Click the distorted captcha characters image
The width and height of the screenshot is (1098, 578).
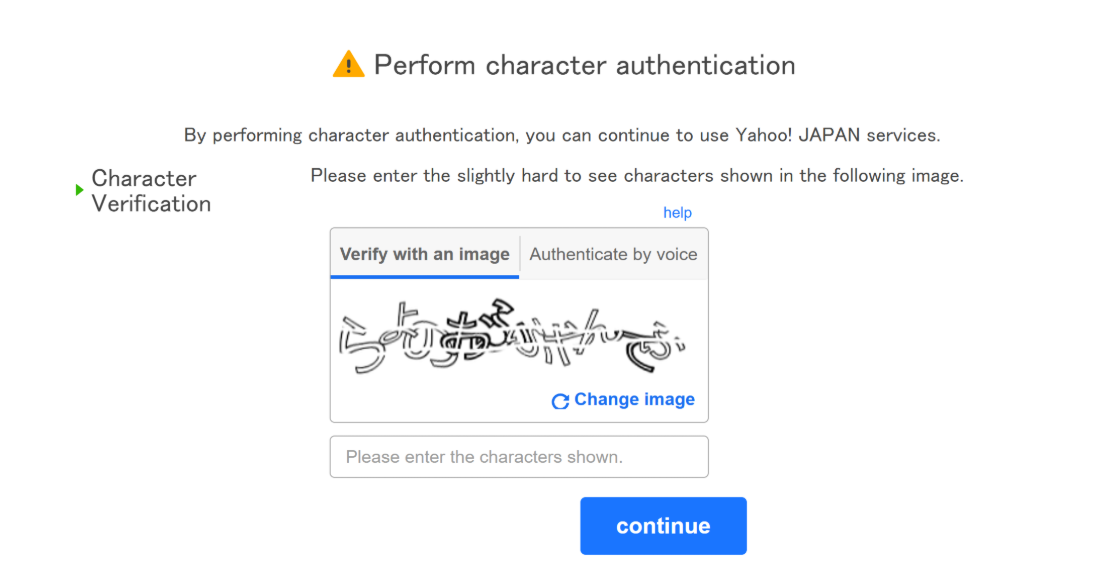click(512, 336)
